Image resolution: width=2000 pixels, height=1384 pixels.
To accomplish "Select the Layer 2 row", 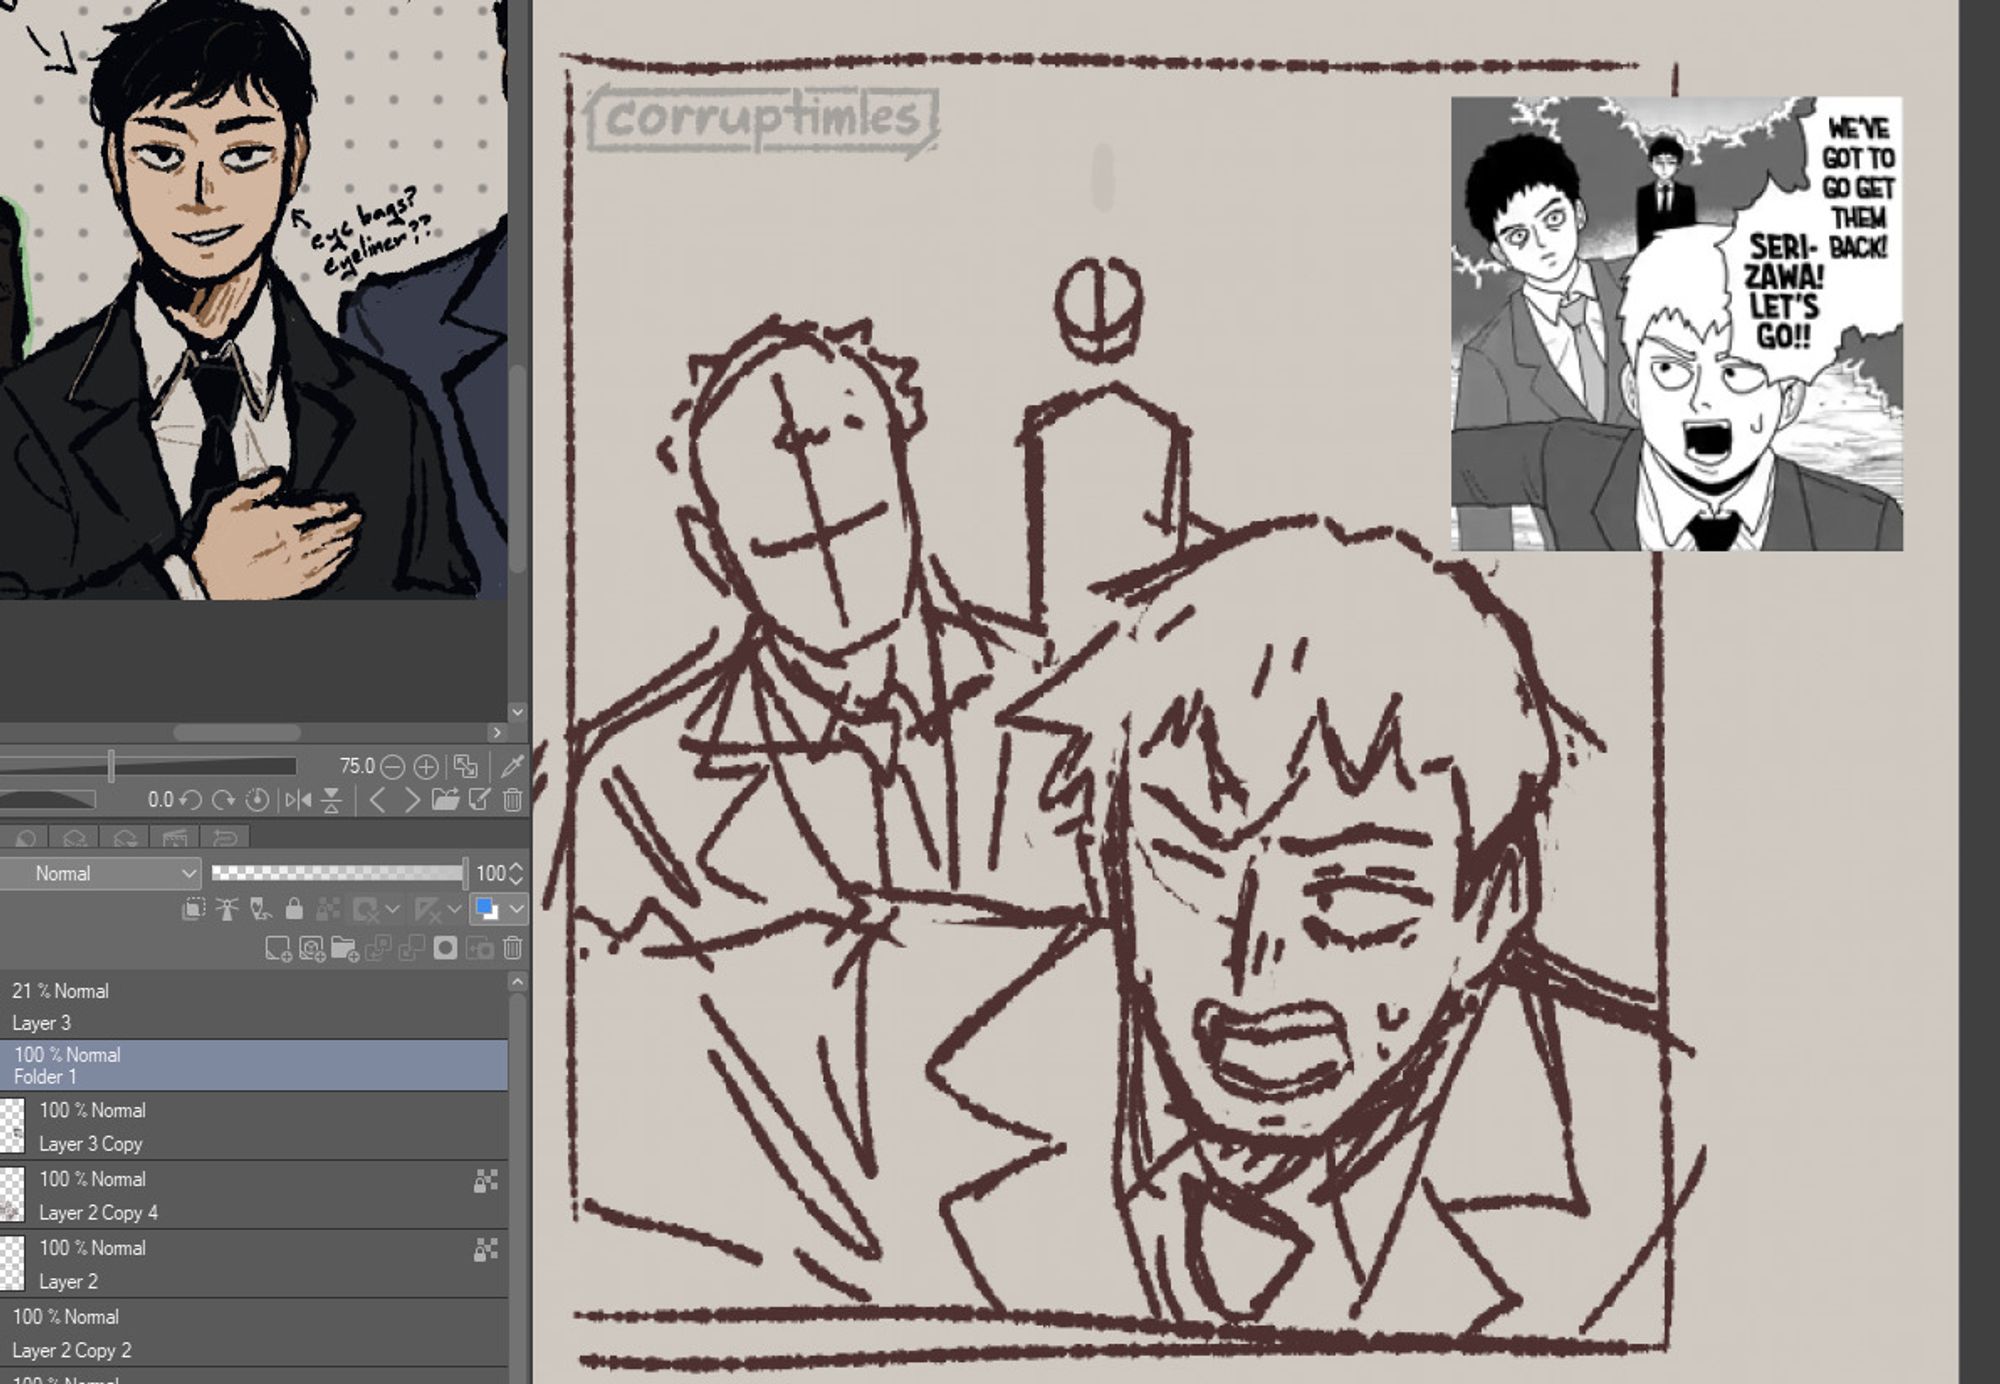I will (x=254, y=1264).
